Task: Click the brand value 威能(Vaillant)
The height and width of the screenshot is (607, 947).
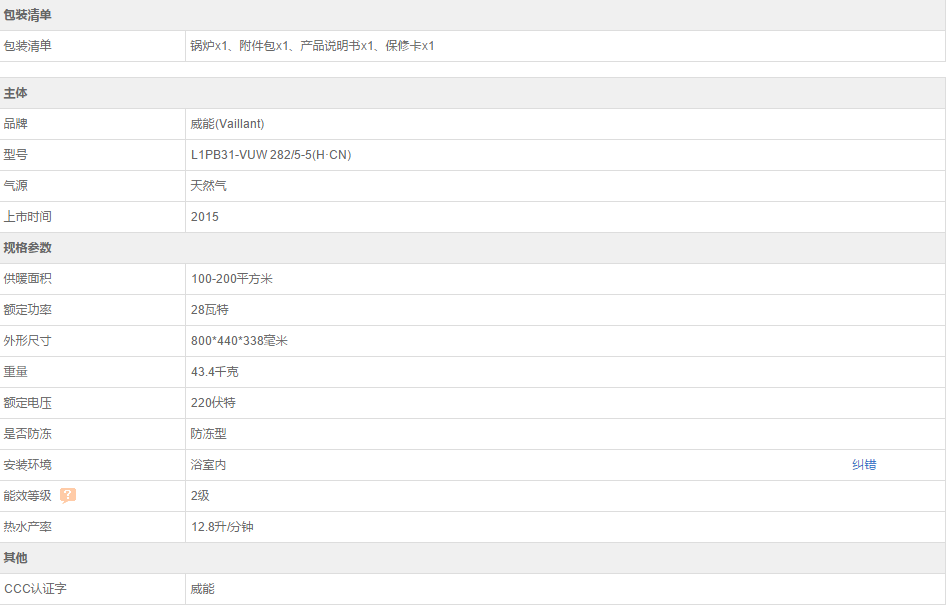Action: [227, 124]
